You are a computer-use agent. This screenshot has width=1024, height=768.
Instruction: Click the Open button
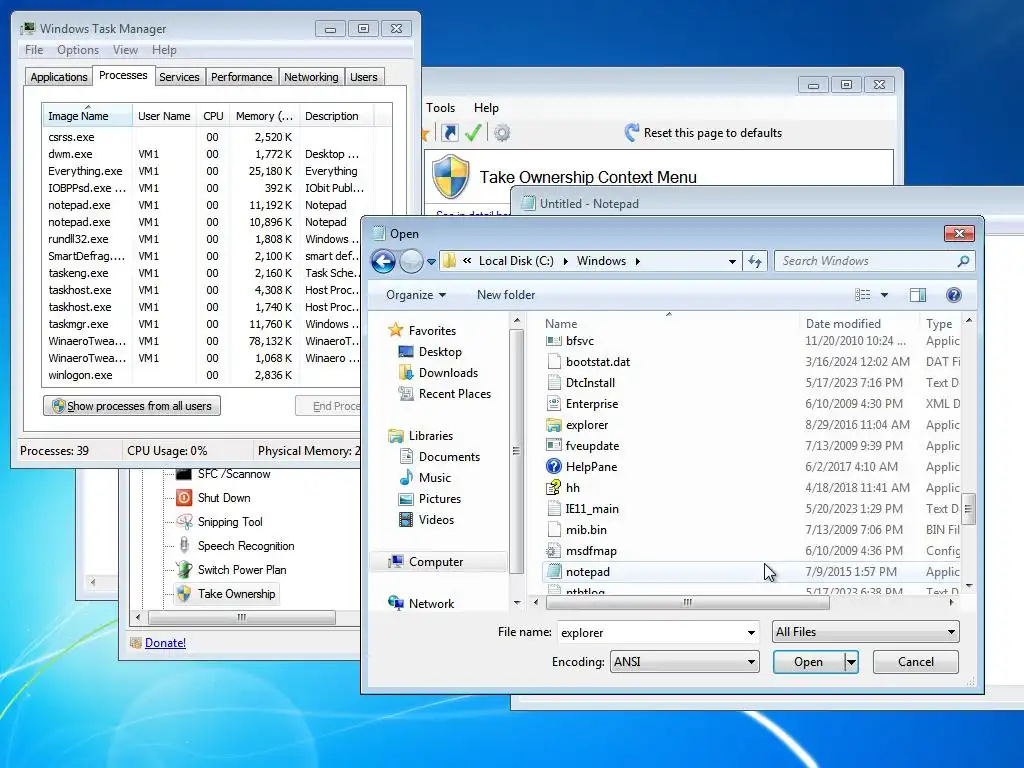coord(808,662)
